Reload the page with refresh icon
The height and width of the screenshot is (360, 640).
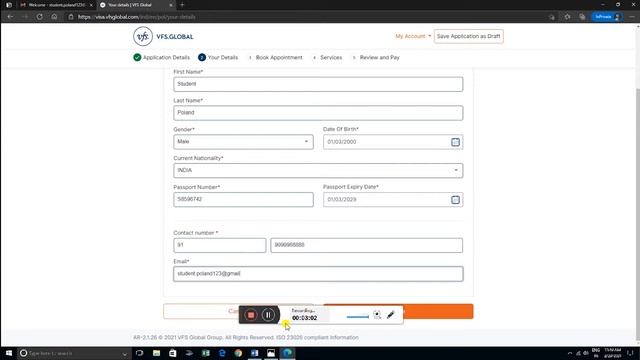click(x=40, y=17)
